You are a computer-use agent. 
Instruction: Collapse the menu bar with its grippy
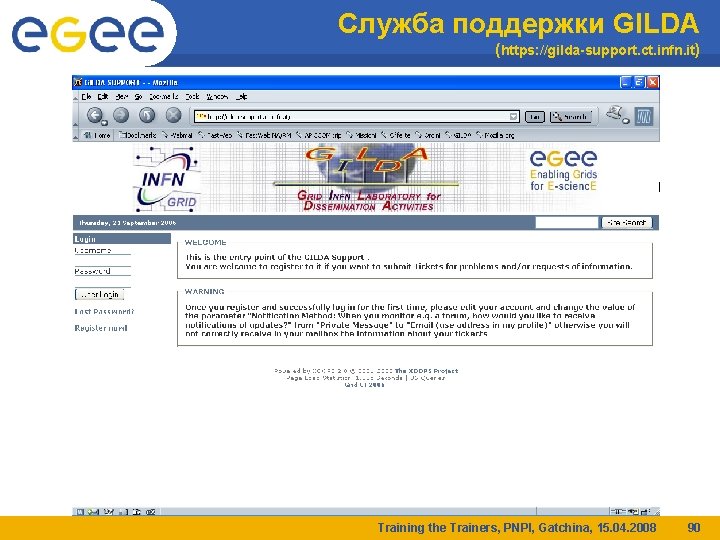pyautogui.click(x=76, y=96)
